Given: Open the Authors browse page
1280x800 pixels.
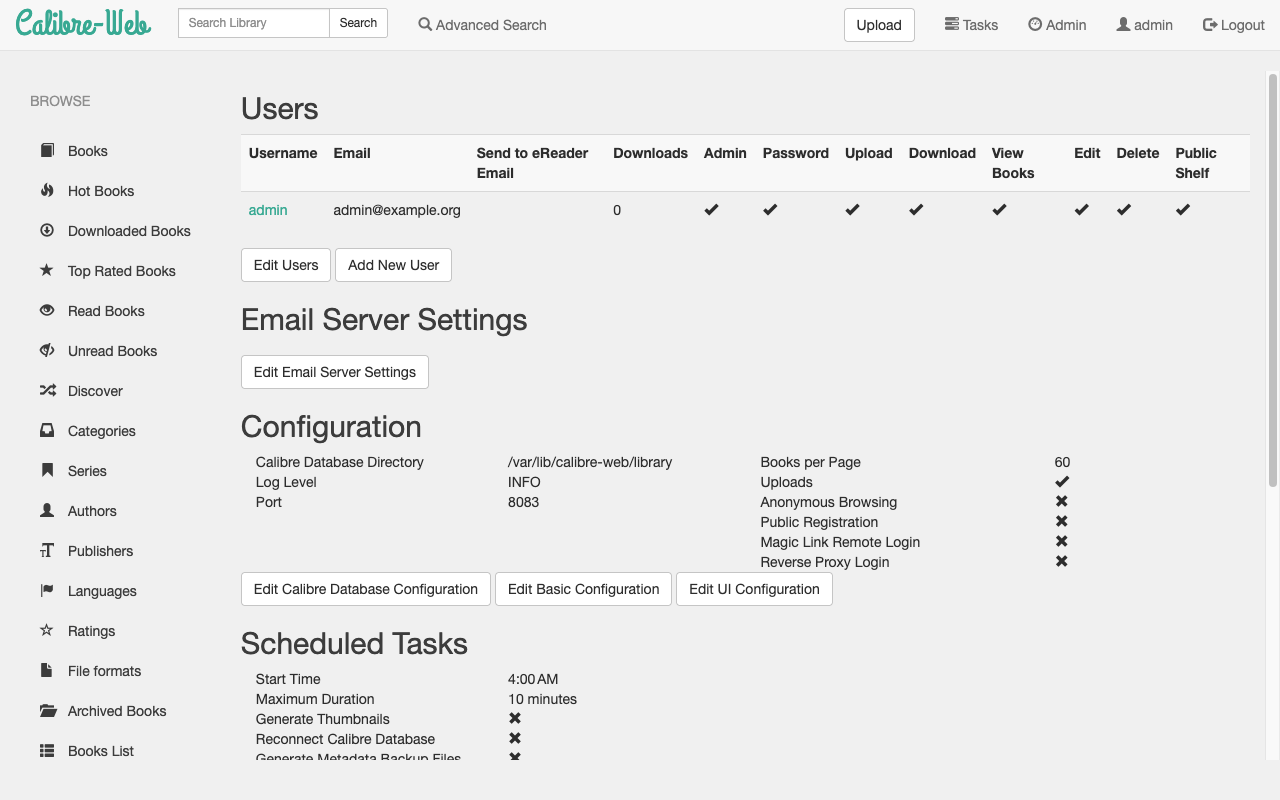Looking at the screenshot, I should coord(92,511).
